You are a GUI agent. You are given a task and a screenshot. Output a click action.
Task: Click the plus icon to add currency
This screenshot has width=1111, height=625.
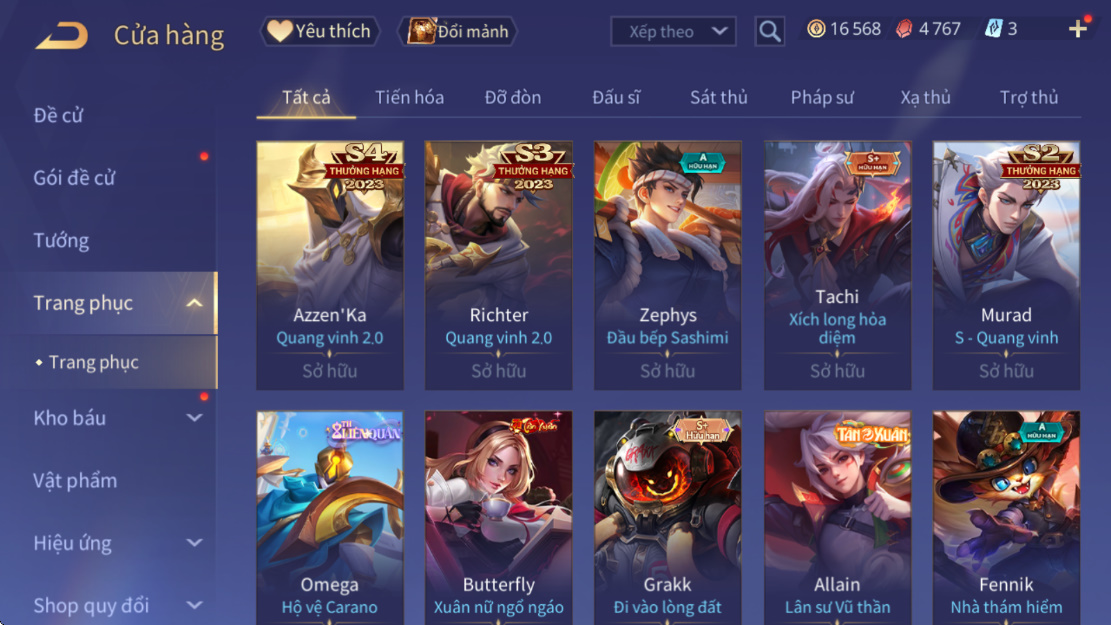coord(1078,29)
